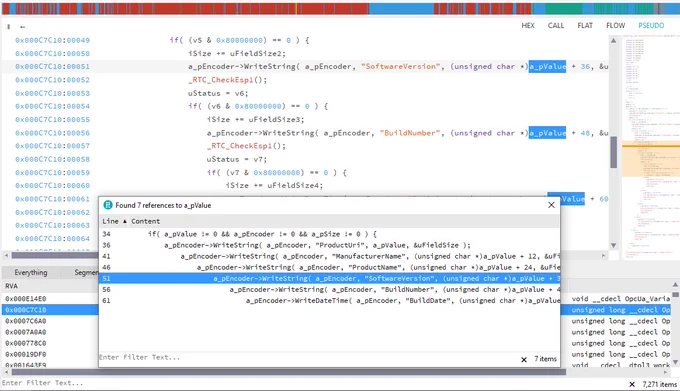Screen dimensions: 680x391
Task: Sort references by Line column
Action: (x=111, y=221)
